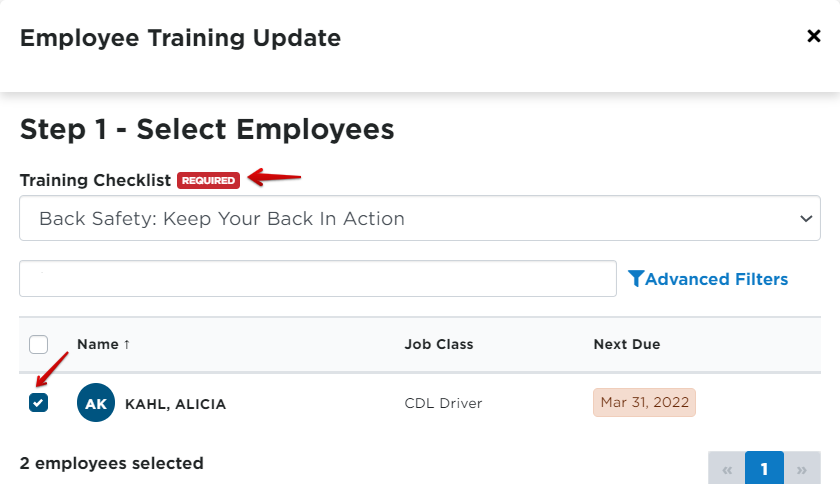Screen dimensions: 840x484
Task: Open the Training Checklist dropdown
Action: click(420, 218)
